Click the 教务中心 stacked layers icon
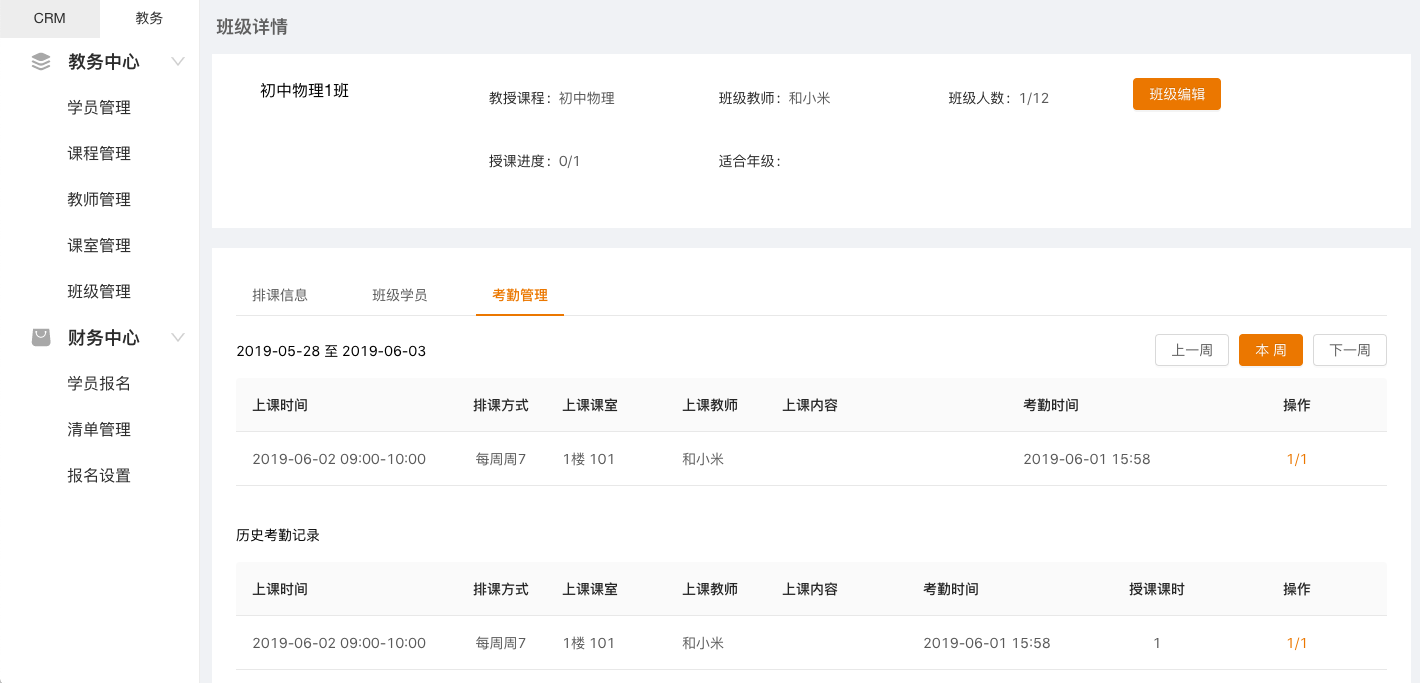The image size is (1420, 683). (41, 62)
